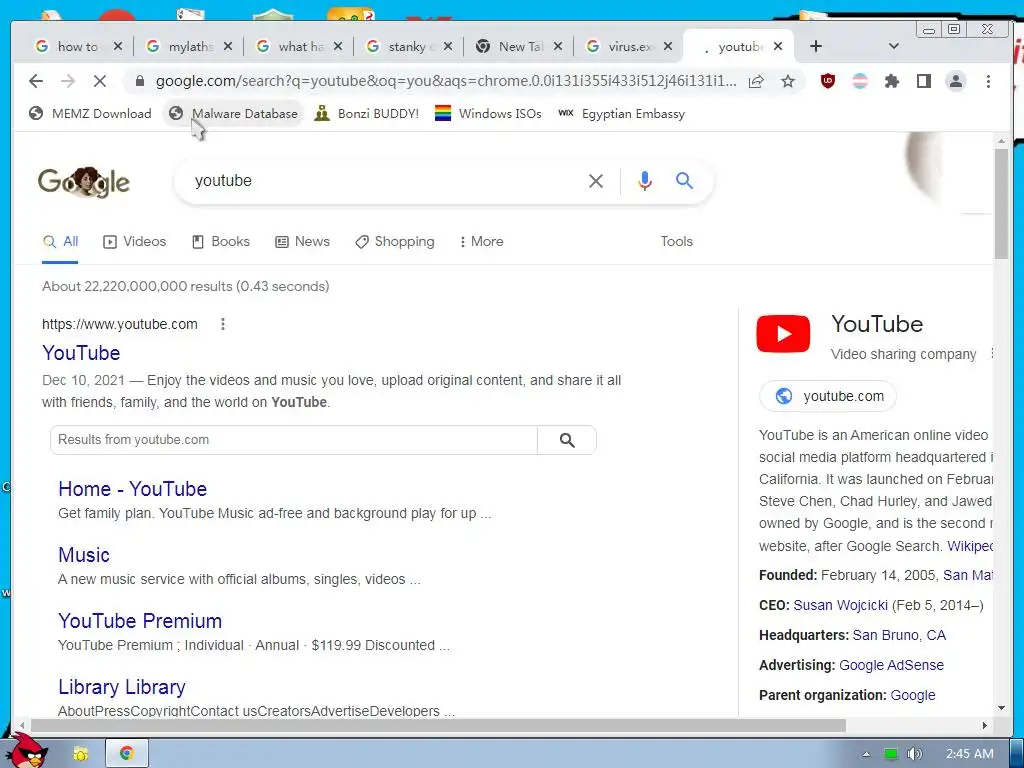Click the Google search input field
1024x768 pixels.
click(x=385, y=181)
